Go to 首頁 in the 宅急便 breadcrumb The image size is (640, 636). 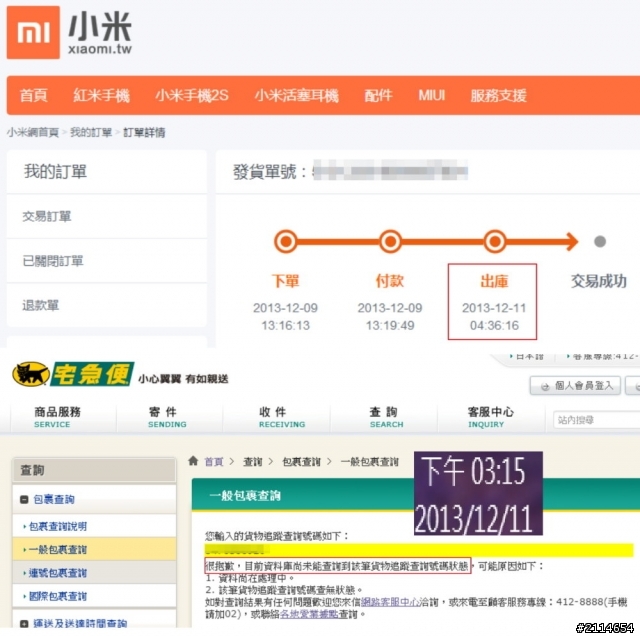click(x=213, y=462)
